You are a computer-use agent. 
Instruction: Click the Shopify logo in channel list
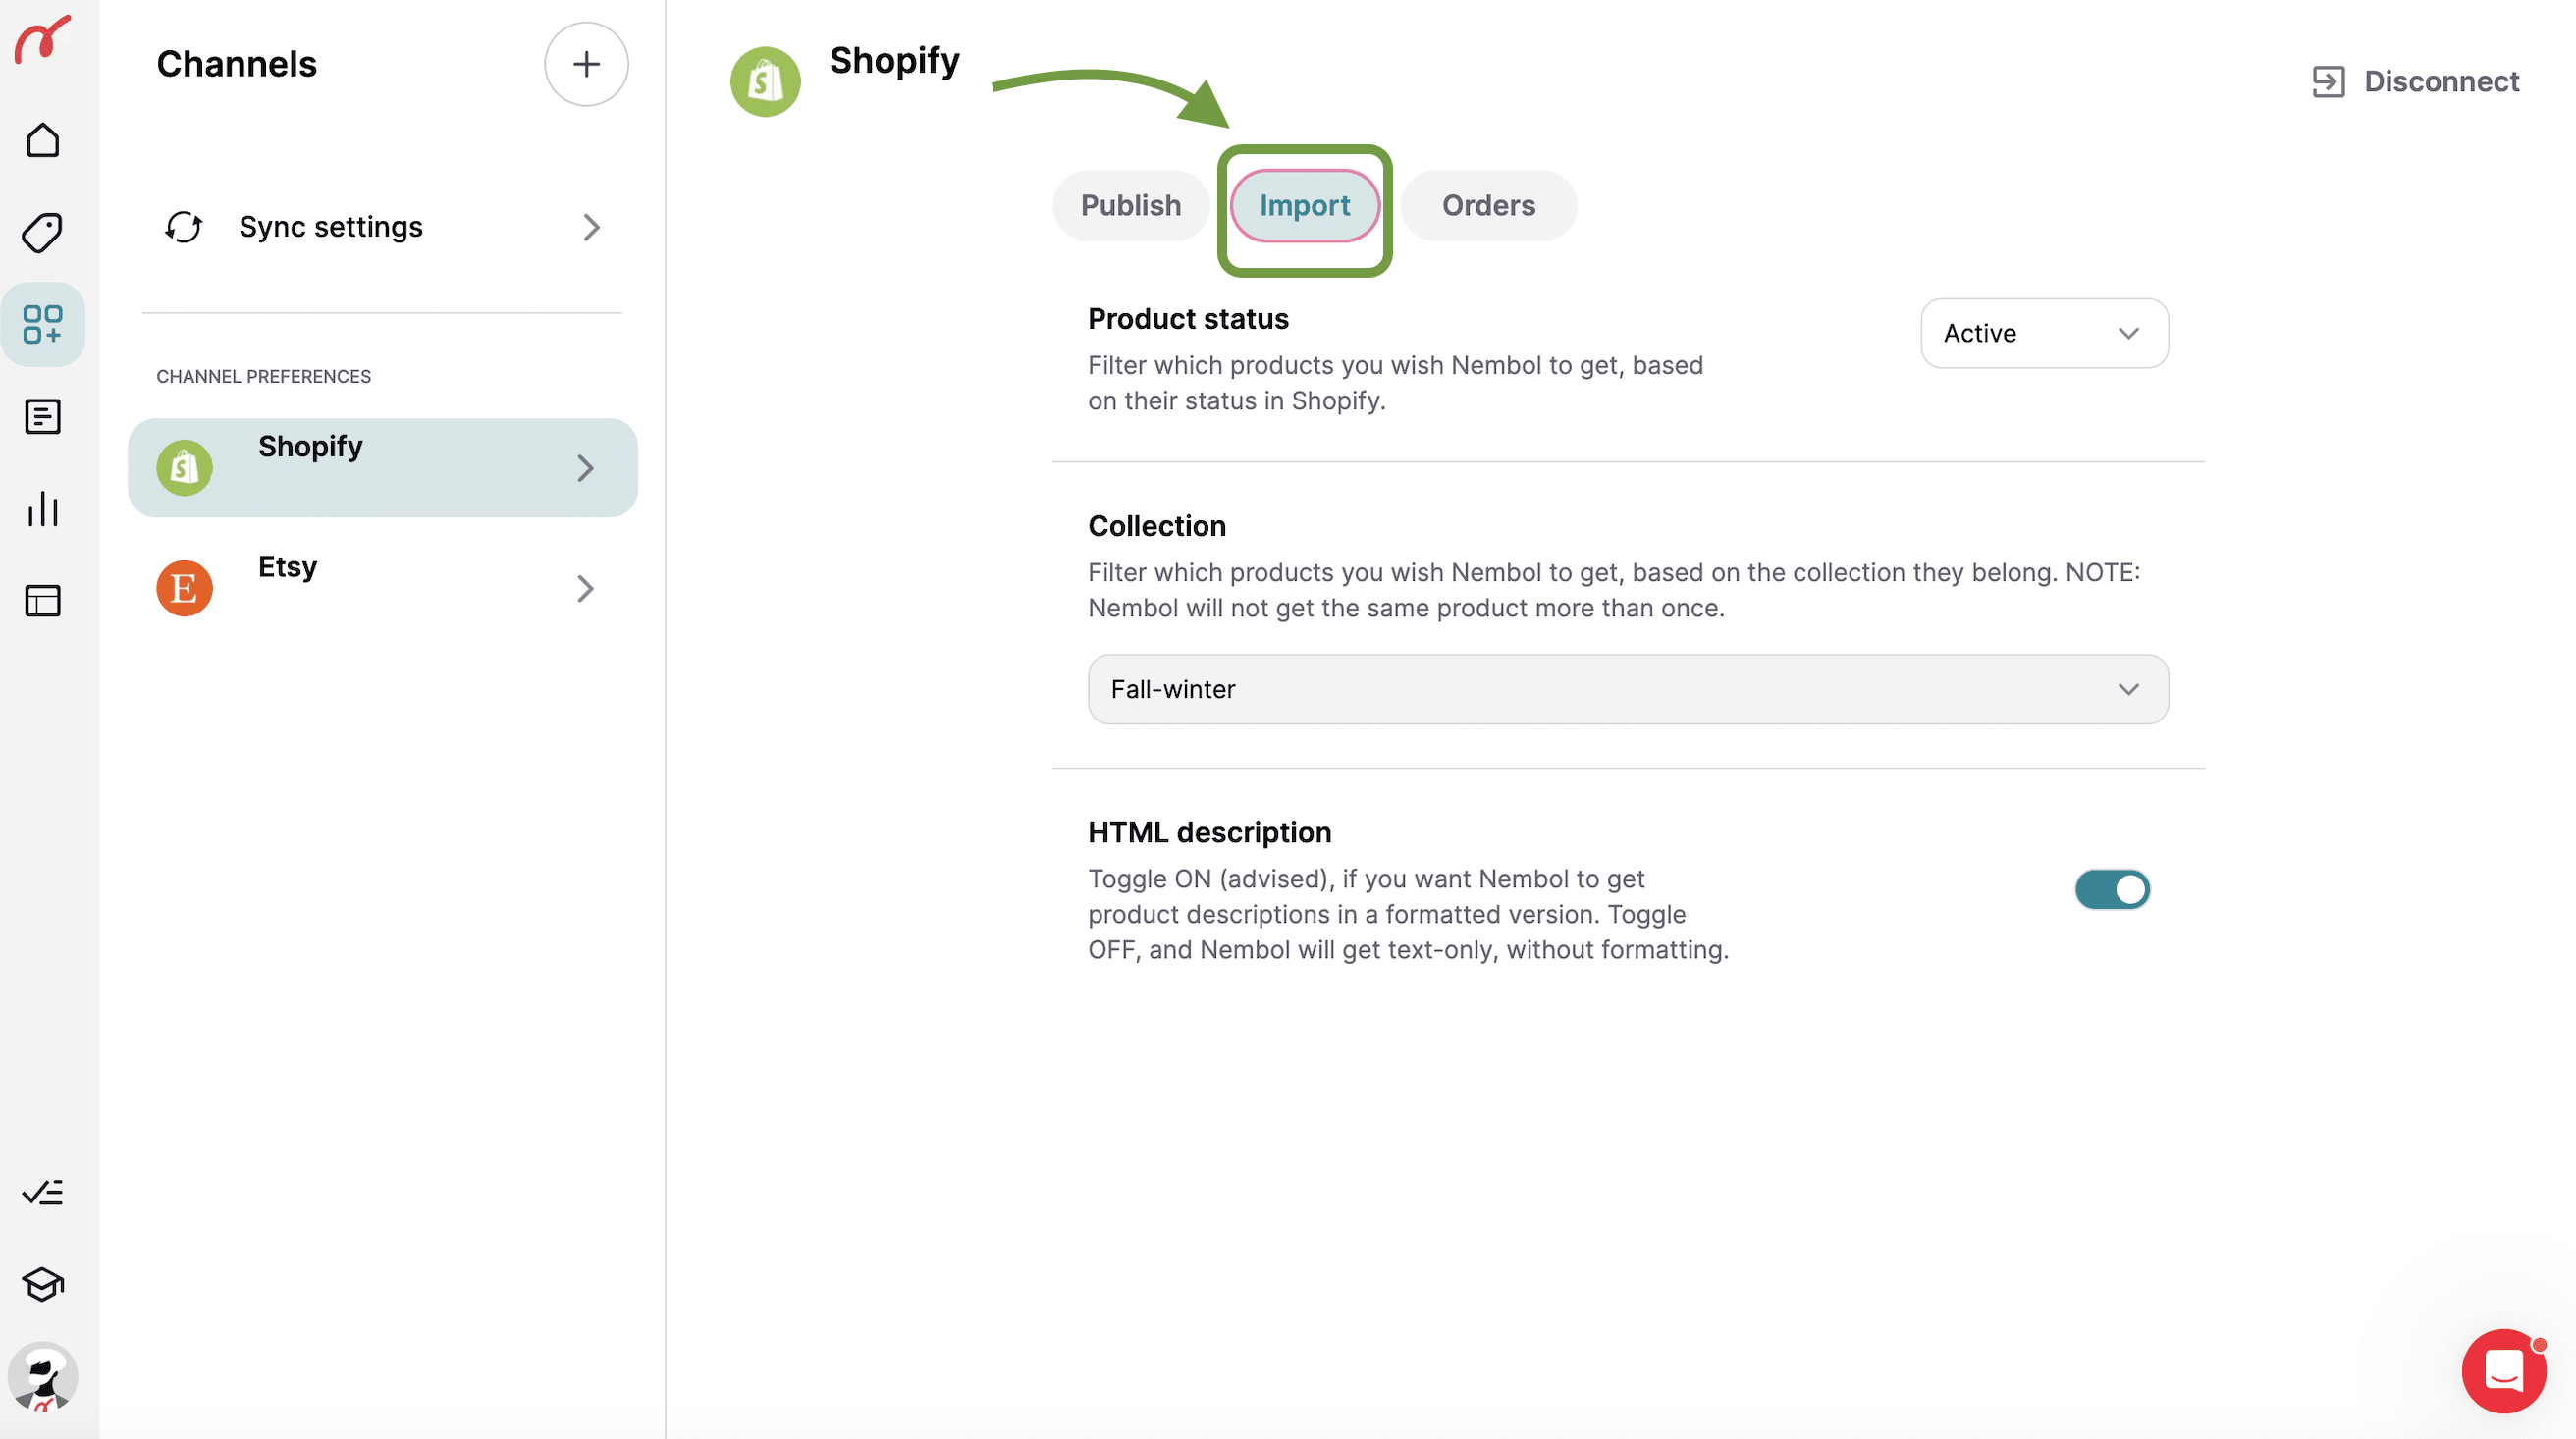pos(184,467)
